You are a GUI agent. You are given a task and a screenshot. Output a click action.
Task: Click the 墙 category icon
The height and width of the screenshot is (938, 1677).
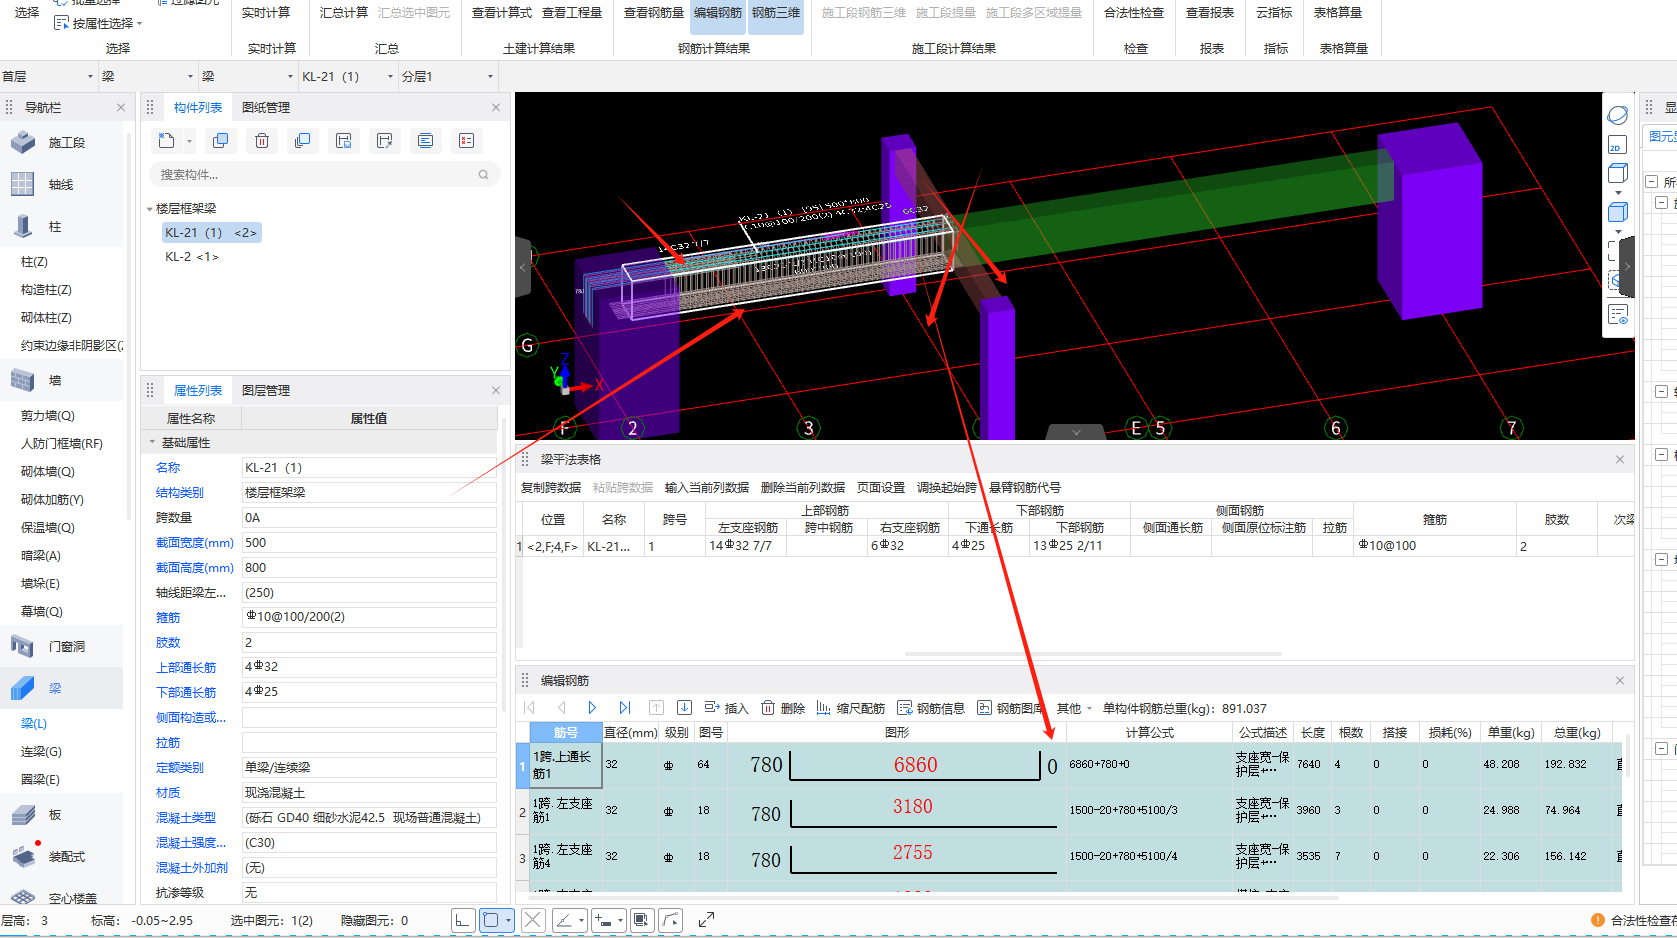click(x=23, y=380)
